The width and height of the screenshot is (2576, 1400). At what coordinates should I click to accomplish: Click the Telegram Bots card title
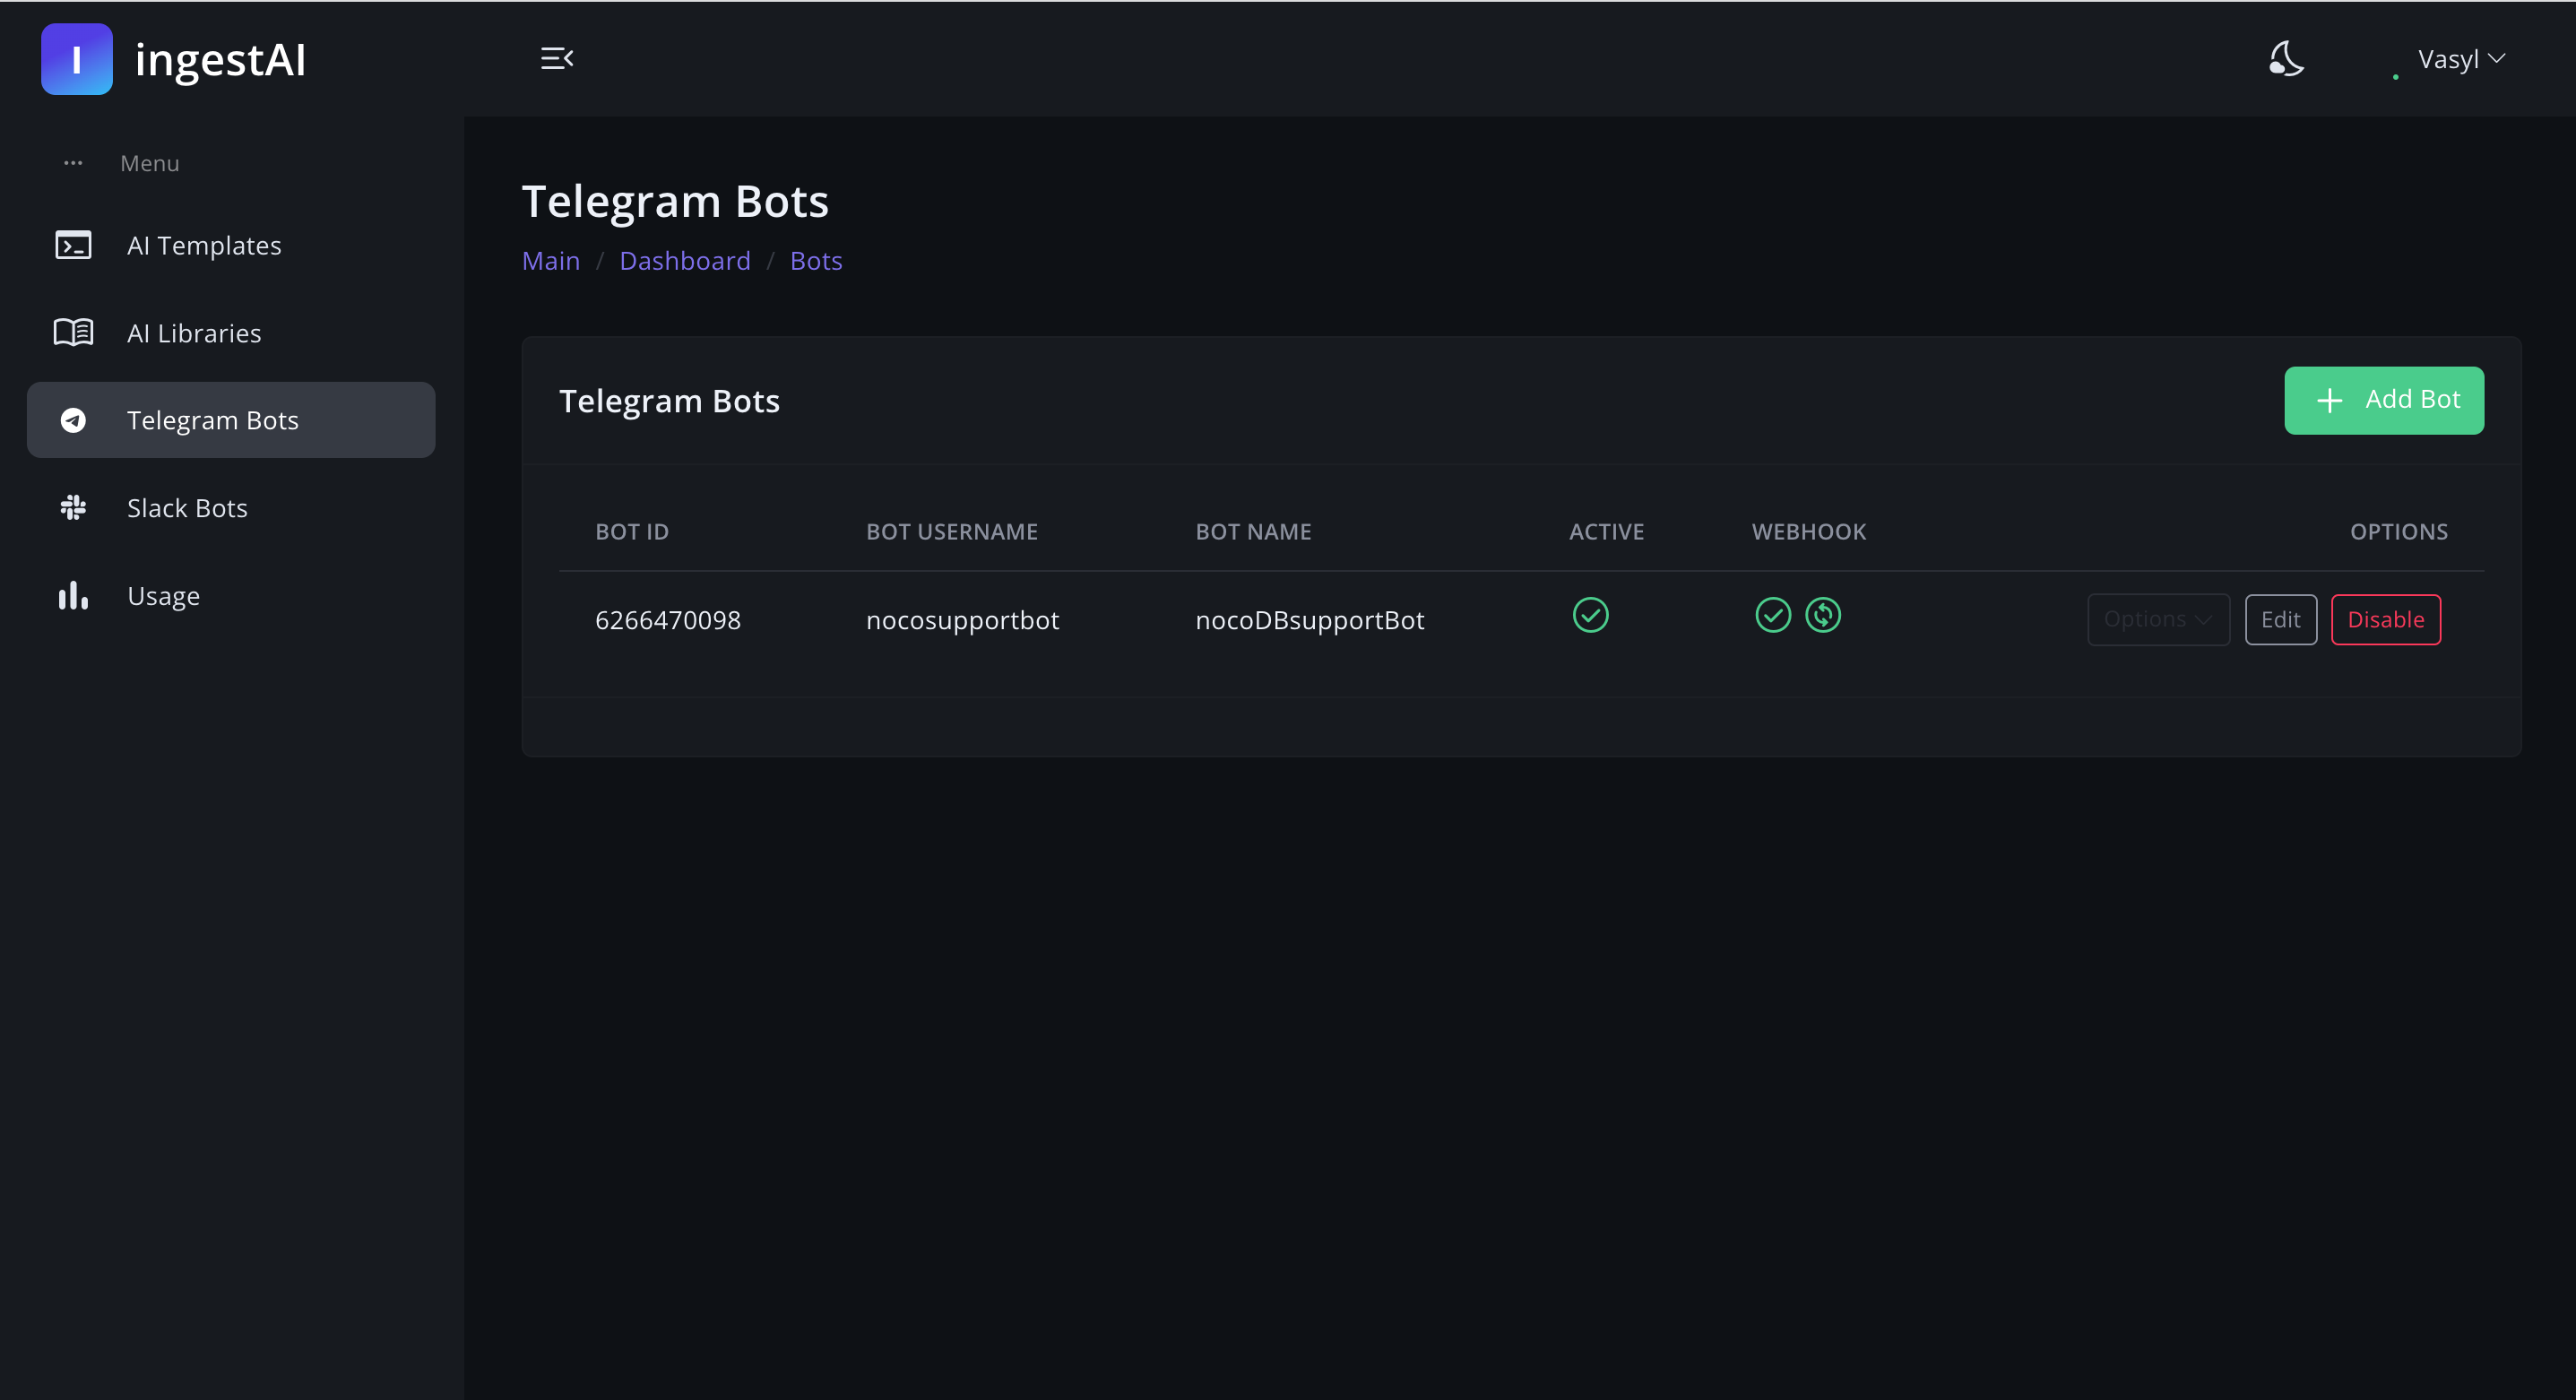[669, 401]
